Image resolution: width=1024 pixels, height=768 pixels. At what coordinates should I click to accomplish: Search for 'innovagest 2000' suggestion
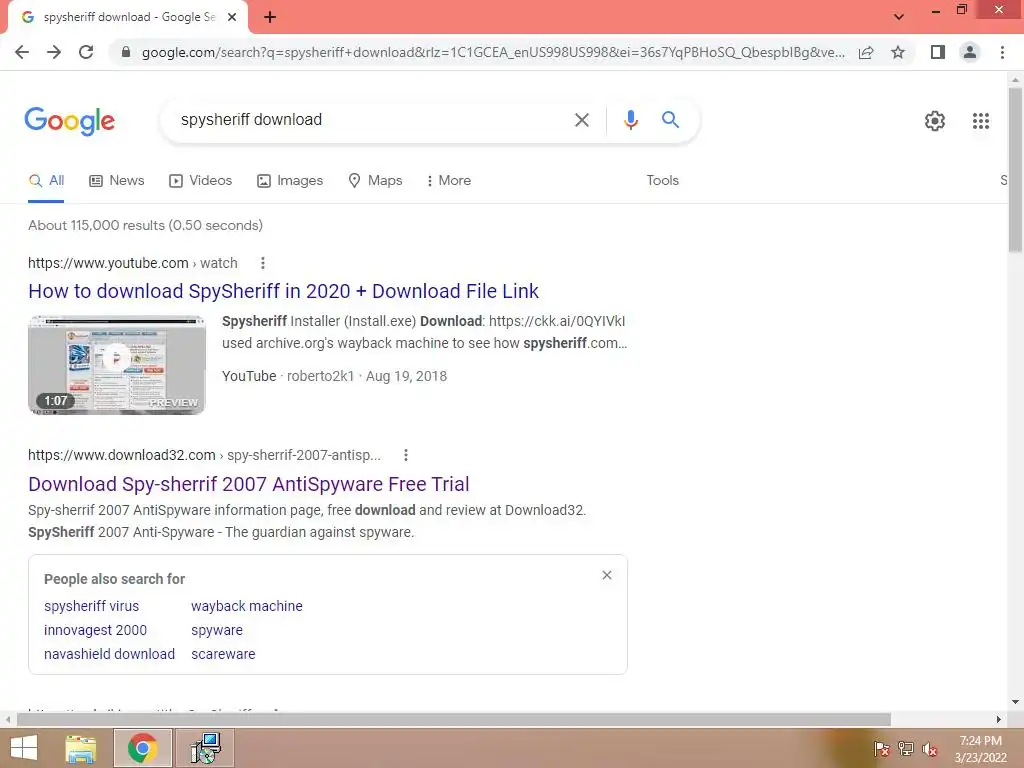point(95,630)
